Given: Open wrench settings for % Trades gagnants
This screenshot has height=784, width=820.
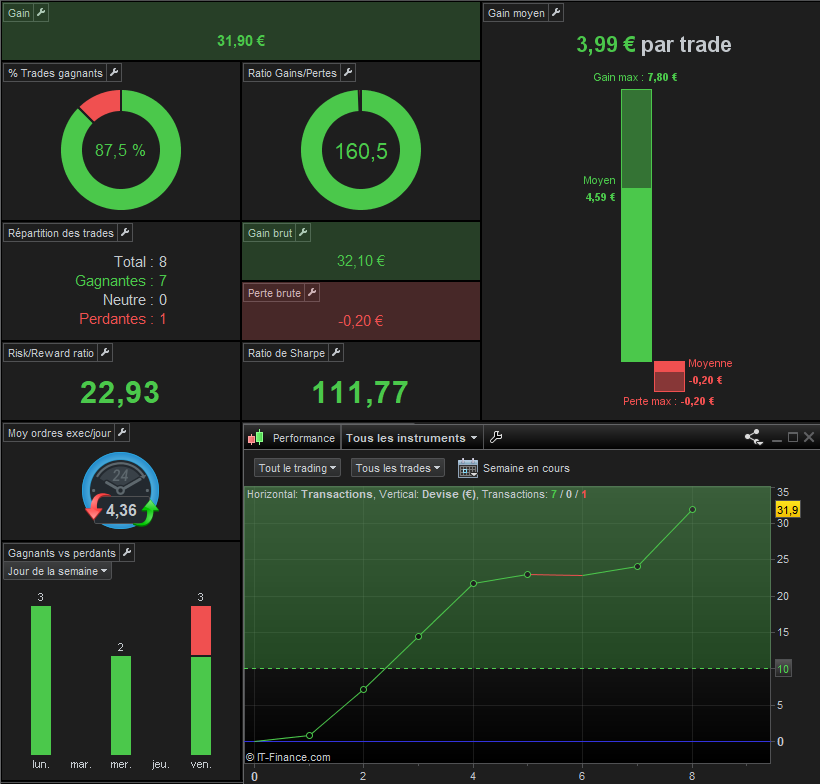Looking at the screenshot, I should click(114, 73).
